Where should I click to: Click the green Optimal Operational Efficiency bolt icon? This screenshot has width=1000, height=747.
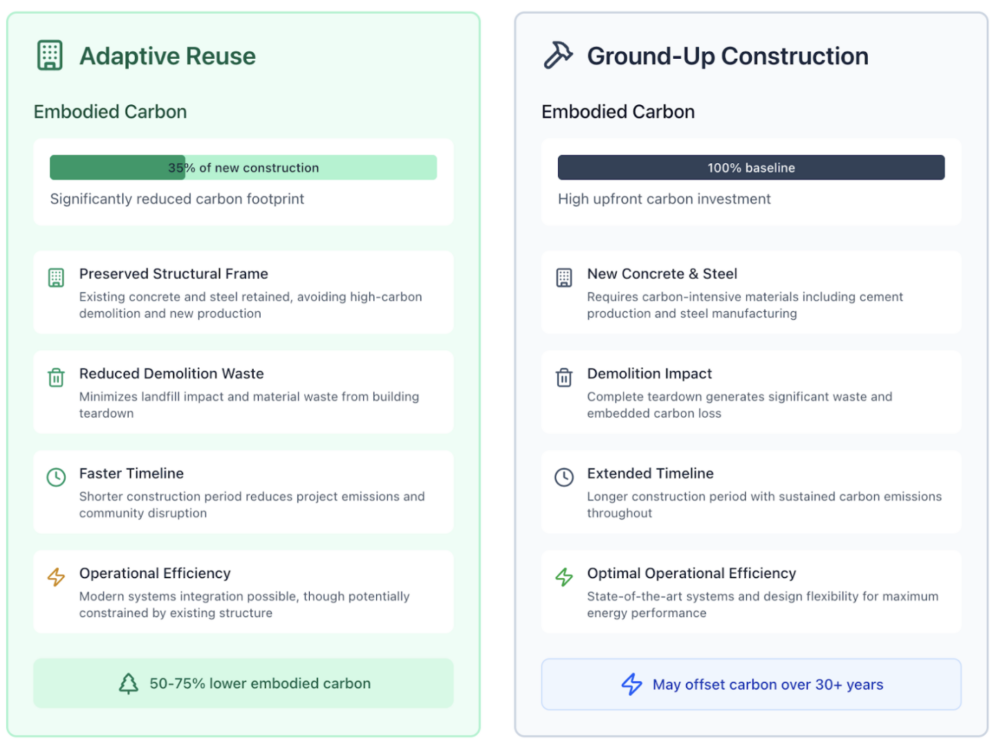click(564, 577)
